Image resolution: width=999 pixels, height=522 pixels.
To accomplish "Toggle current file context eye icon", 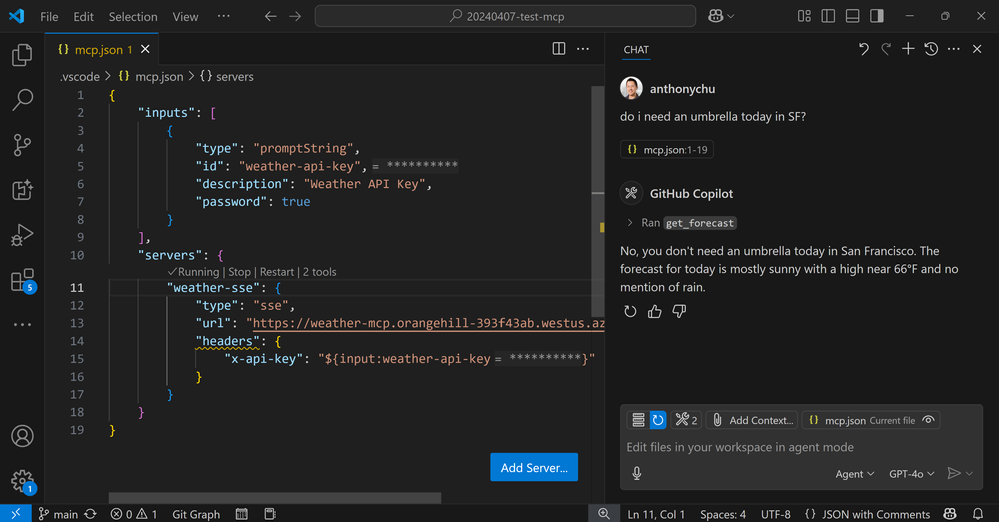I will pos(928,420).
